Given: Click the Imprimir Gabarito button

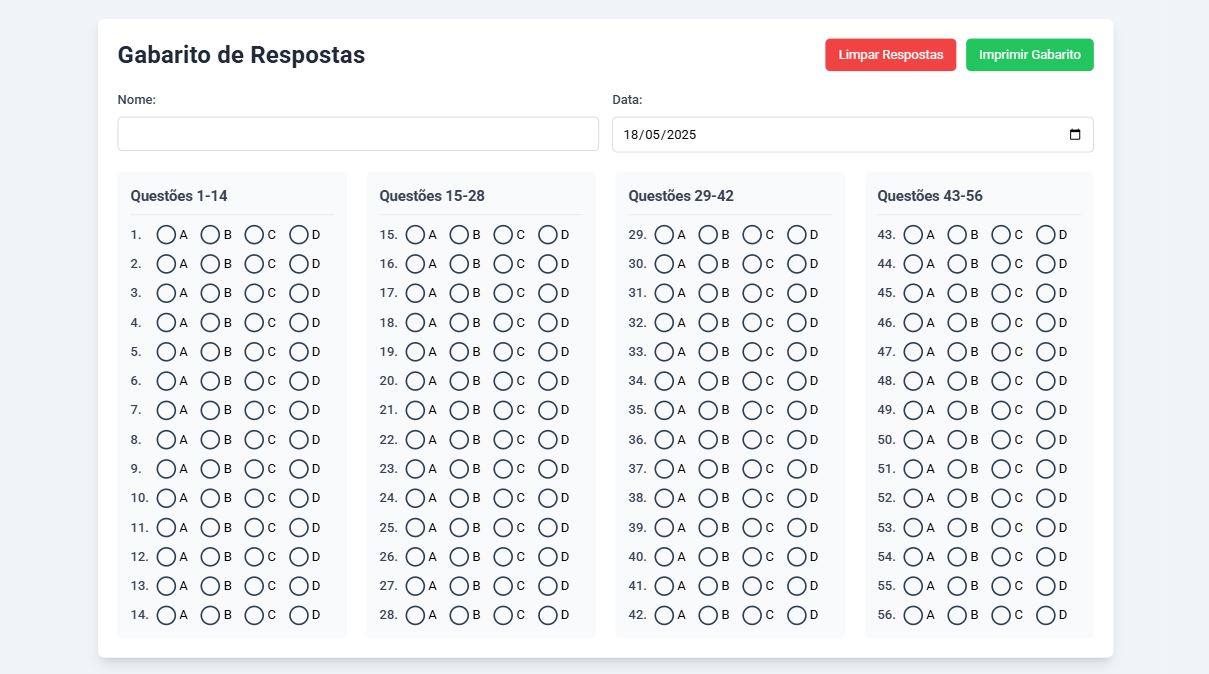Looking at the screenshot, I should pyautogui.click(x=1030, y=55).
